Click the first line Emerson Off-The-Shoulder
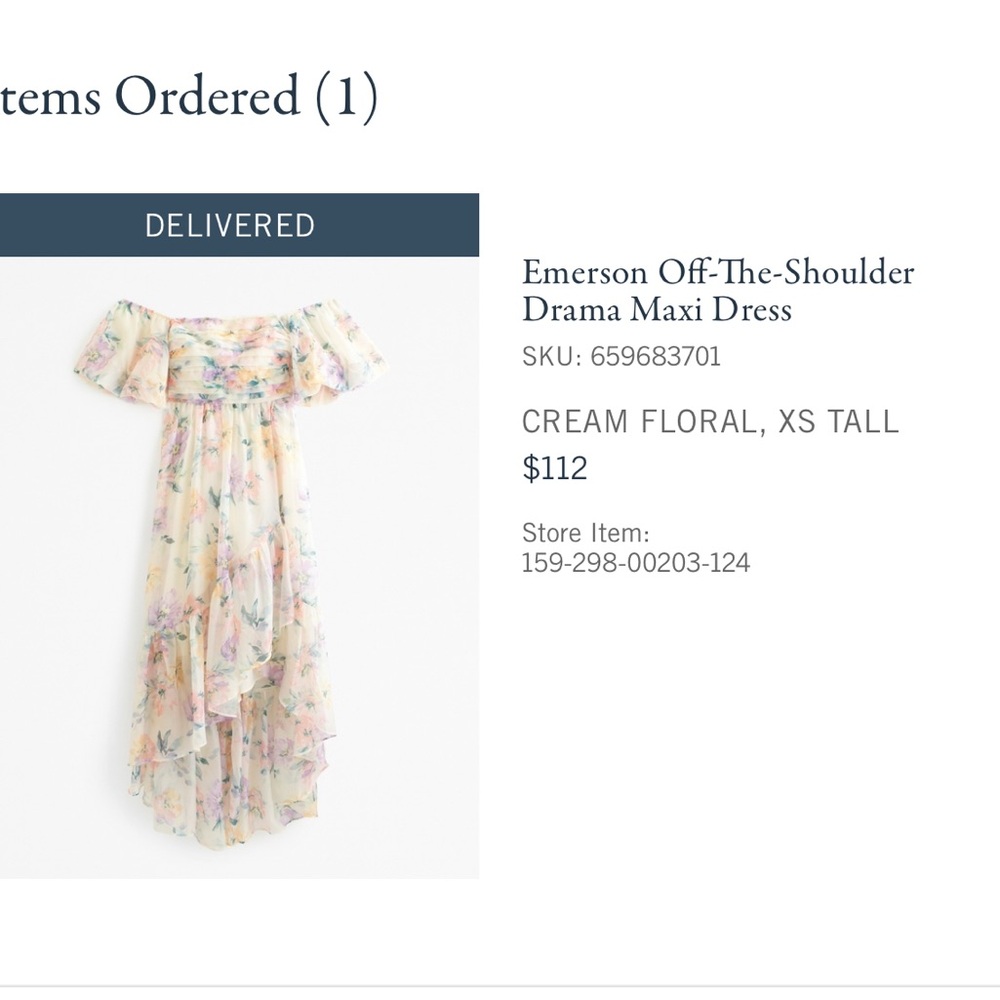 tap(716, 272)
